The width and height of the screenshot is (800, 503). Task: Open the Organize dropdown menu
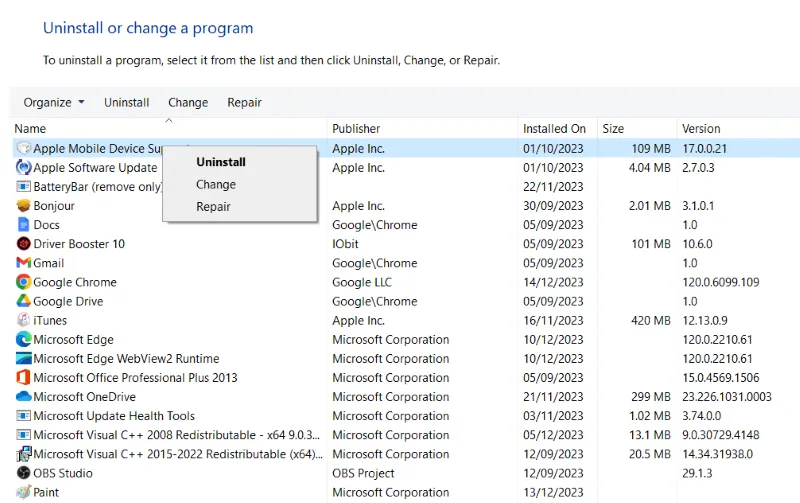pyautogui.click(x=54, y=103)
